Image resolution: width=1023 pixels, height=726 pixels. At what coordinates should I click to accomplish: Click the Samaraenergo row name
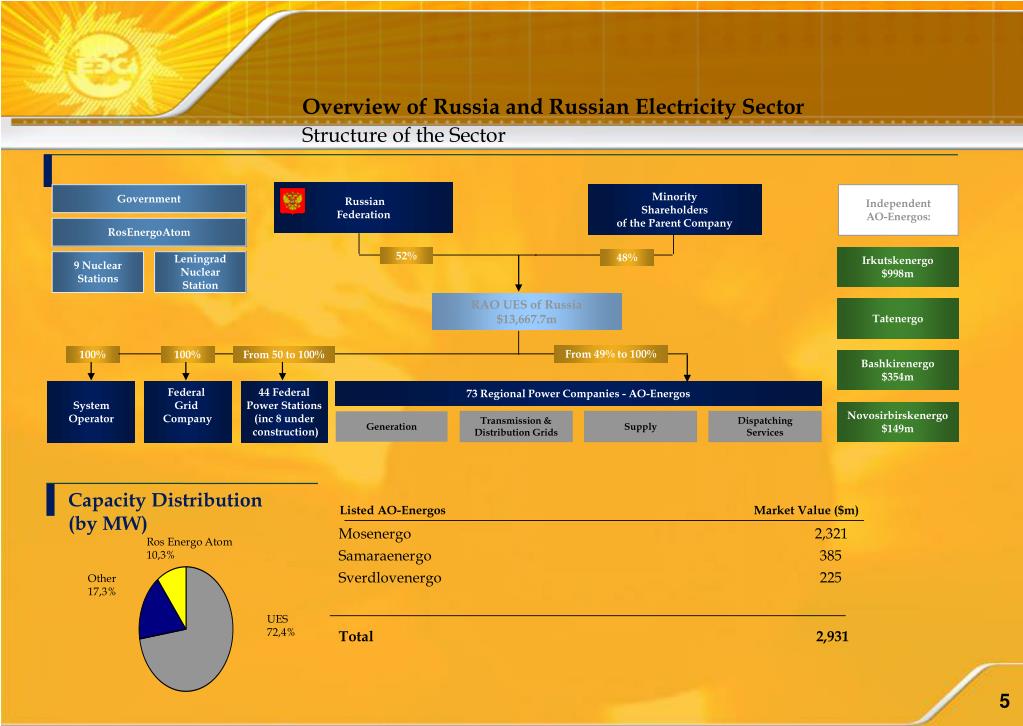[384, 556]
